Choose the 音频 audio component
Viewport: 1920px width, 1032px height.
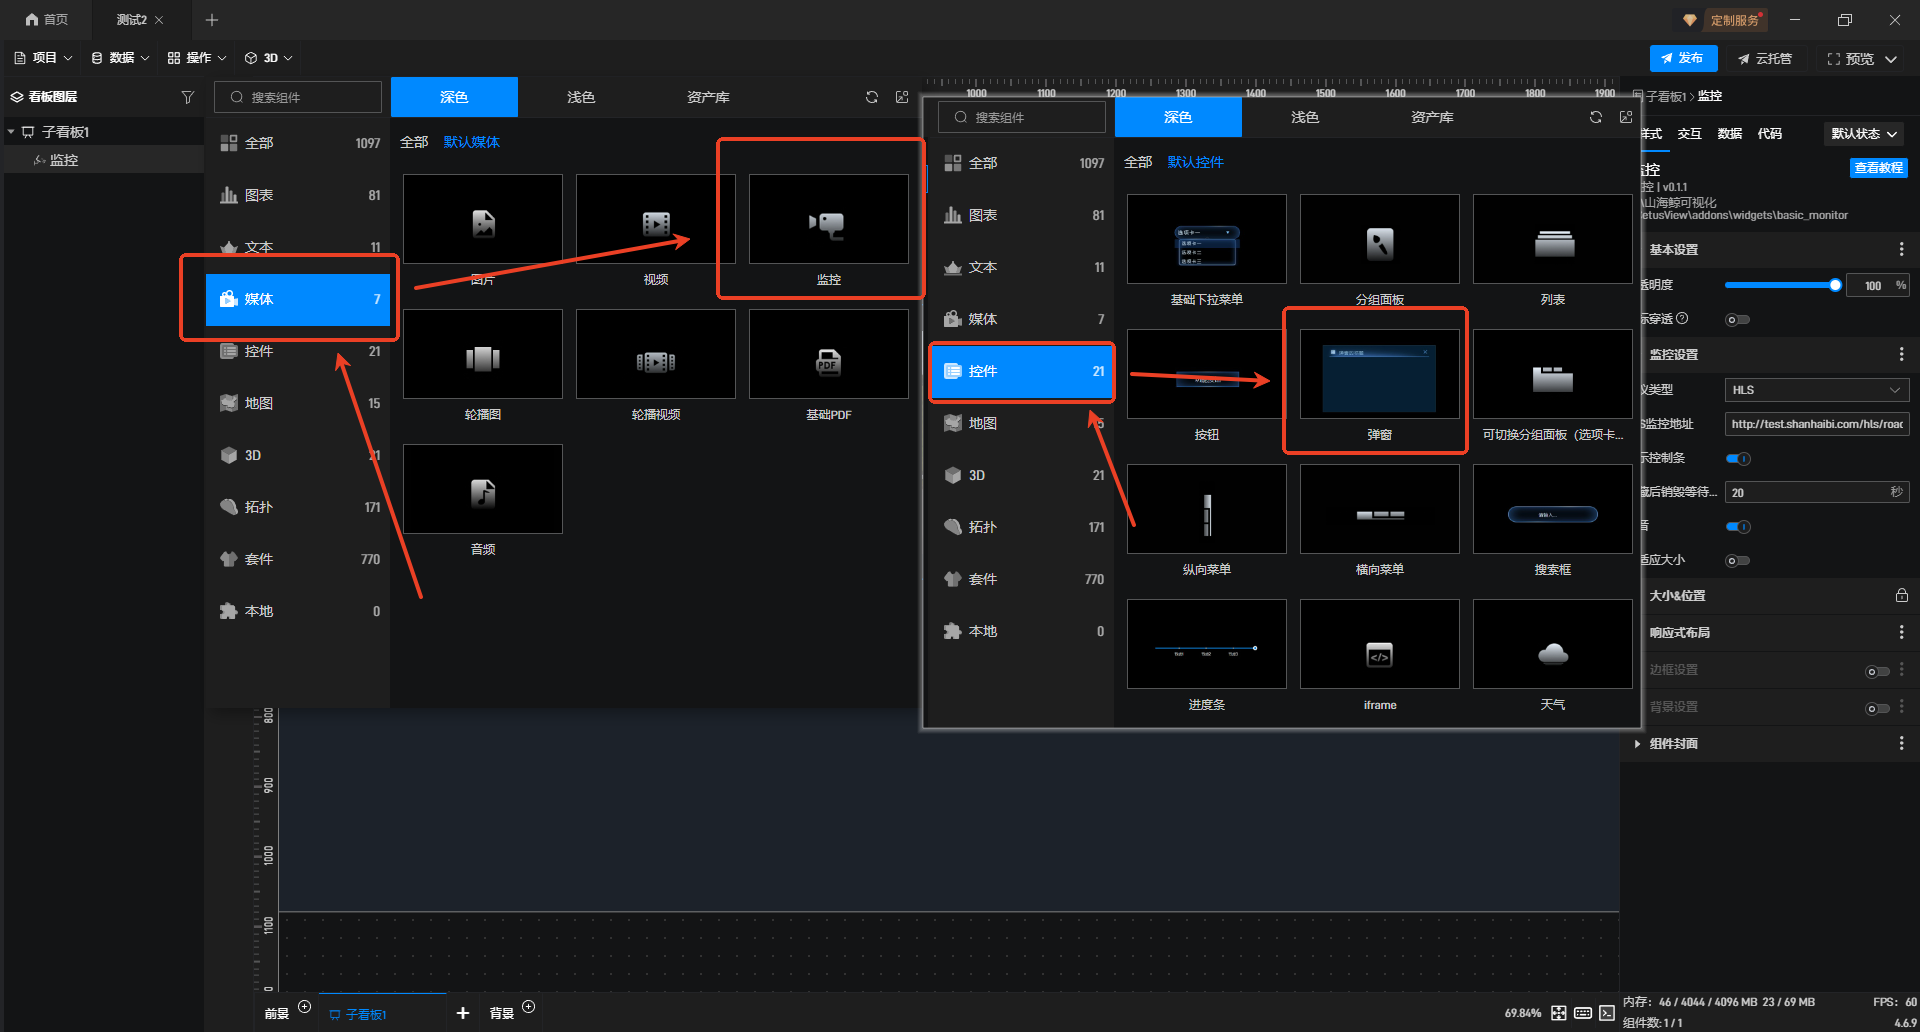(x=482, y=490)
